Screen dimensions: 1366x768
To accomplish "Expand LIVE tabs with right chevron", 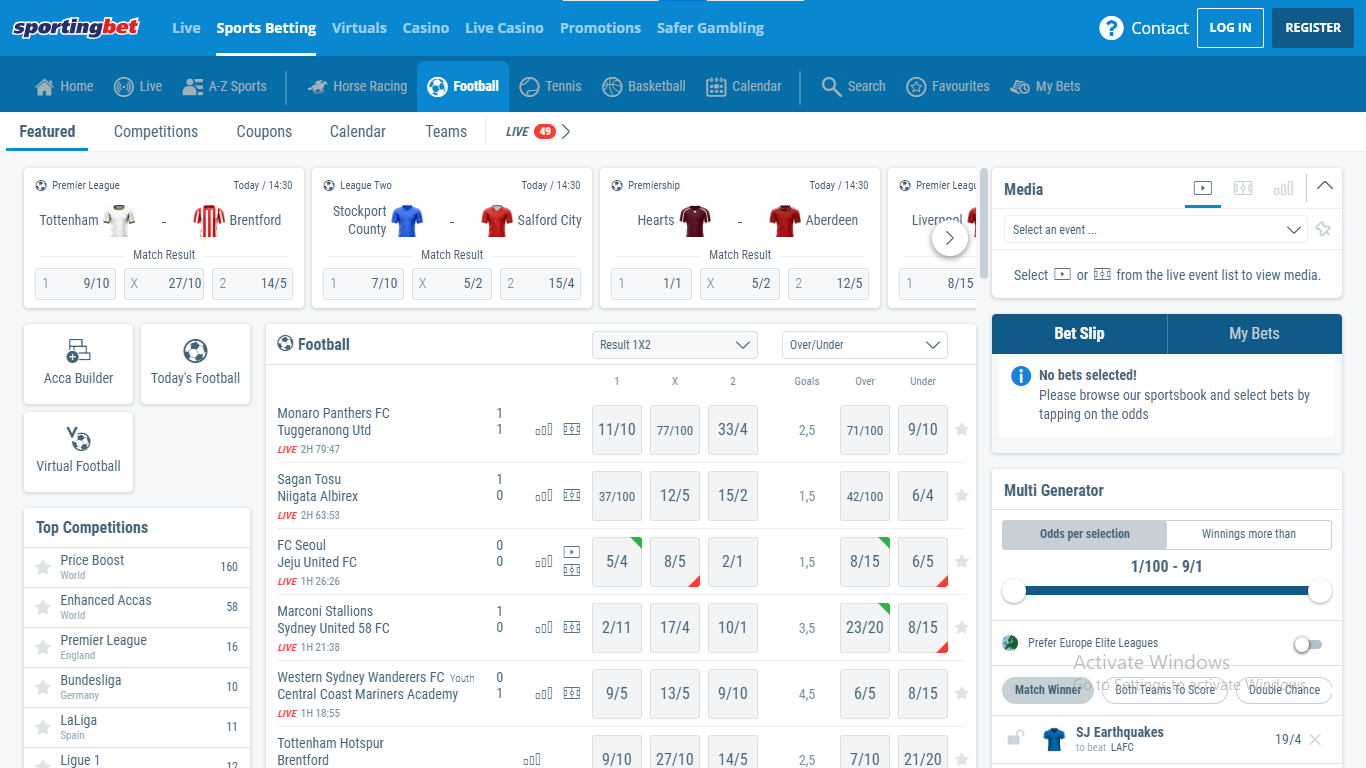I will point(566,131).
